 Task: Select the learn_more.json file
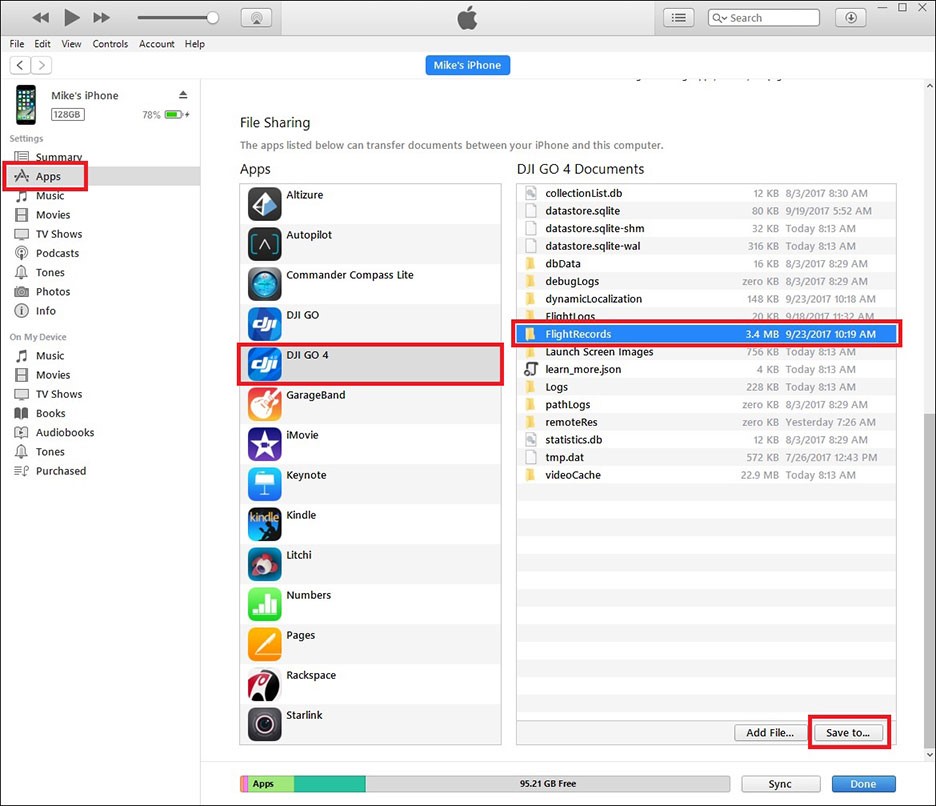coord(706,370)
